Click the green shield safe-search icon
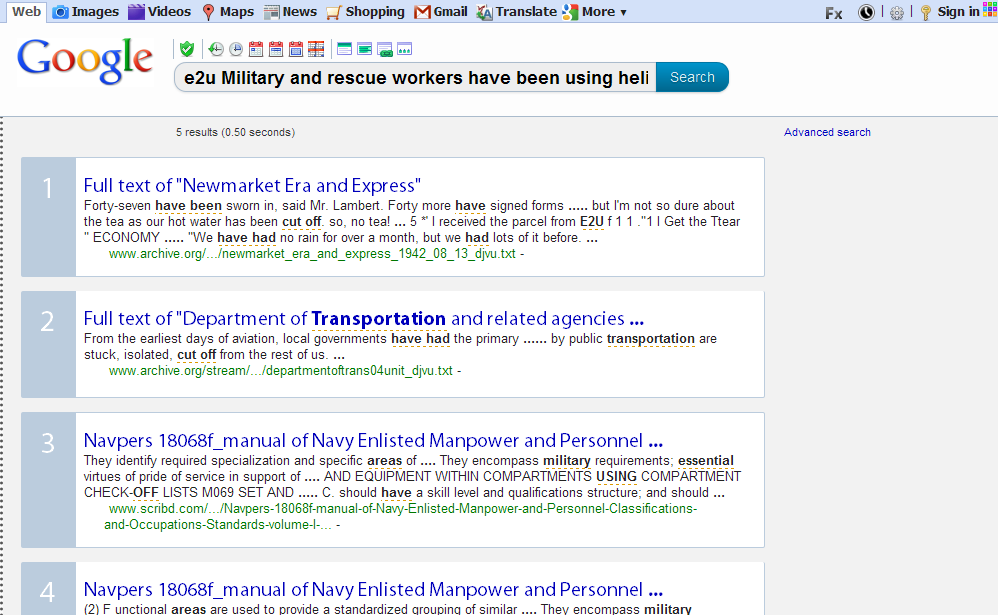The width and height of the screenshot is (998, 615). (x=186, y=49)
